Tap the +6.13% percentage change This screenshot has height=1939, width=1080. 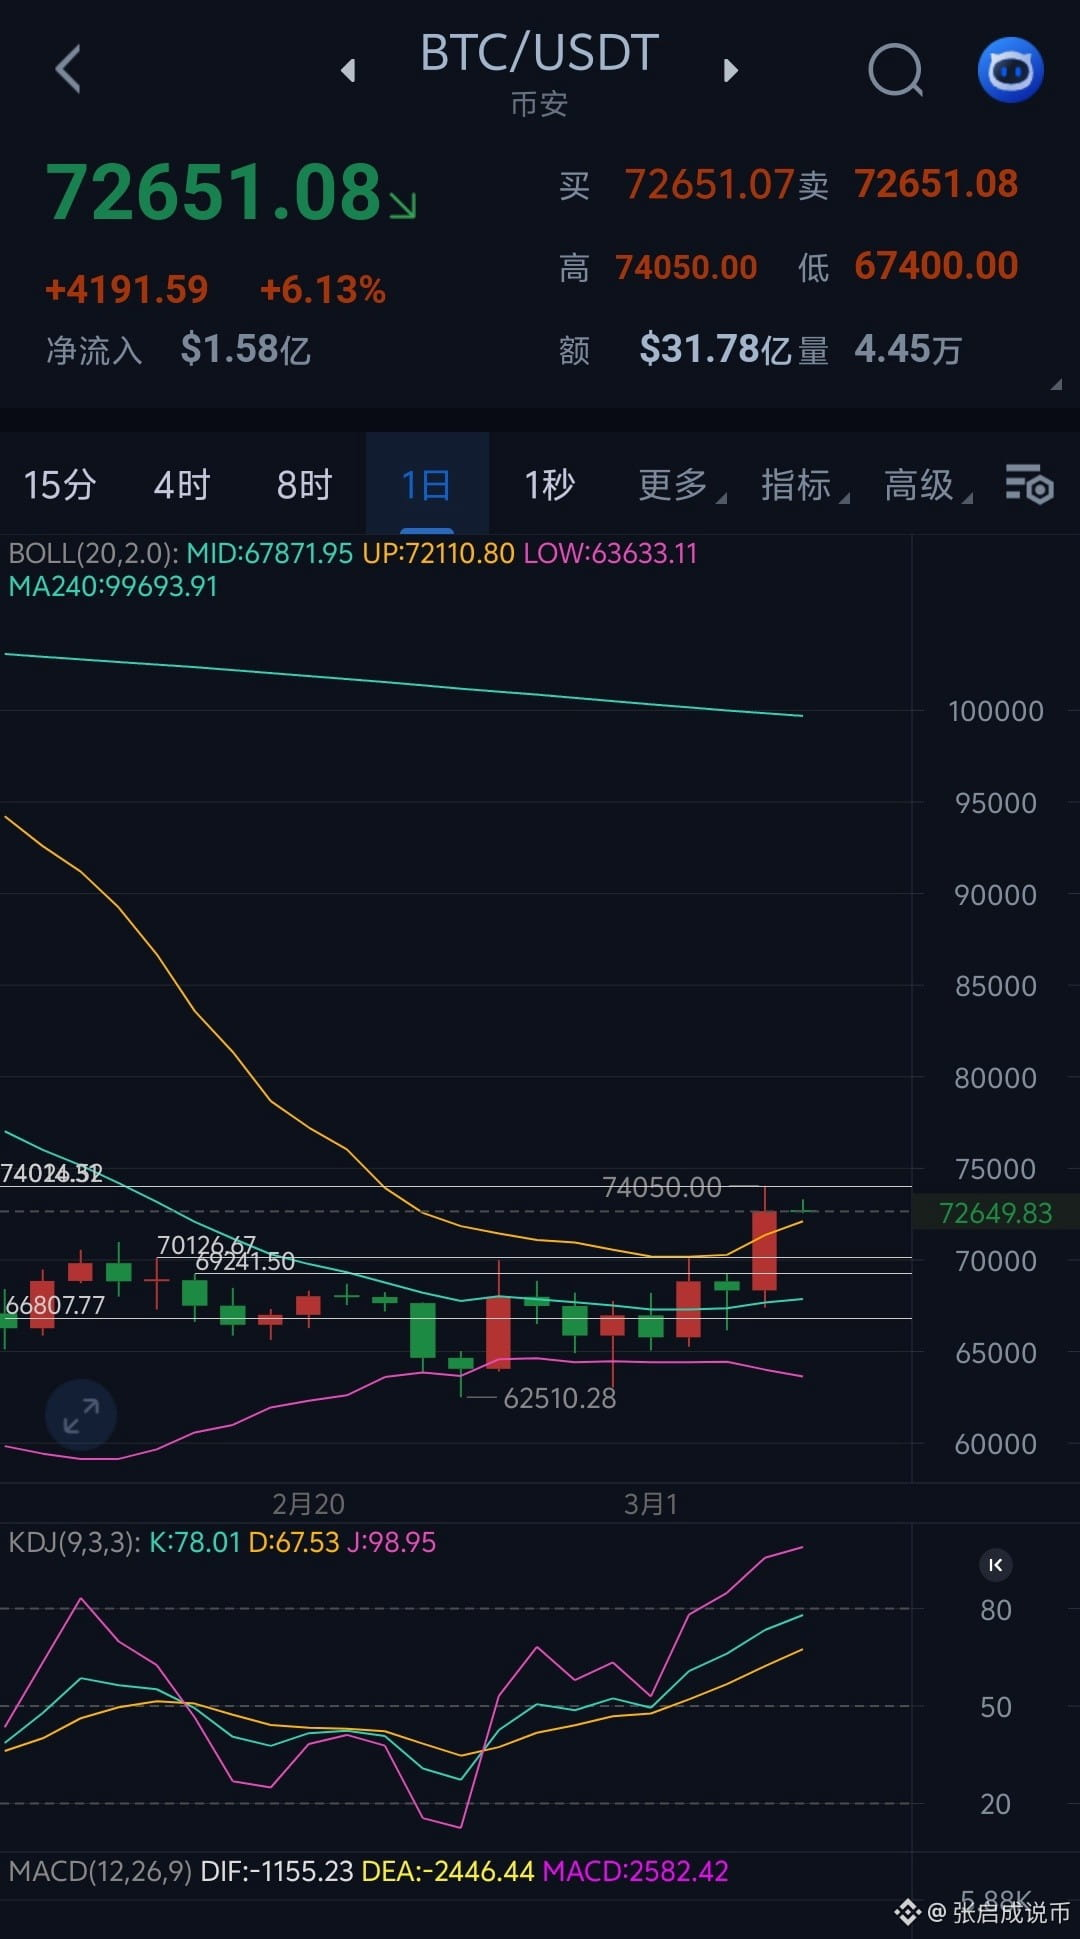coord(322,290)
